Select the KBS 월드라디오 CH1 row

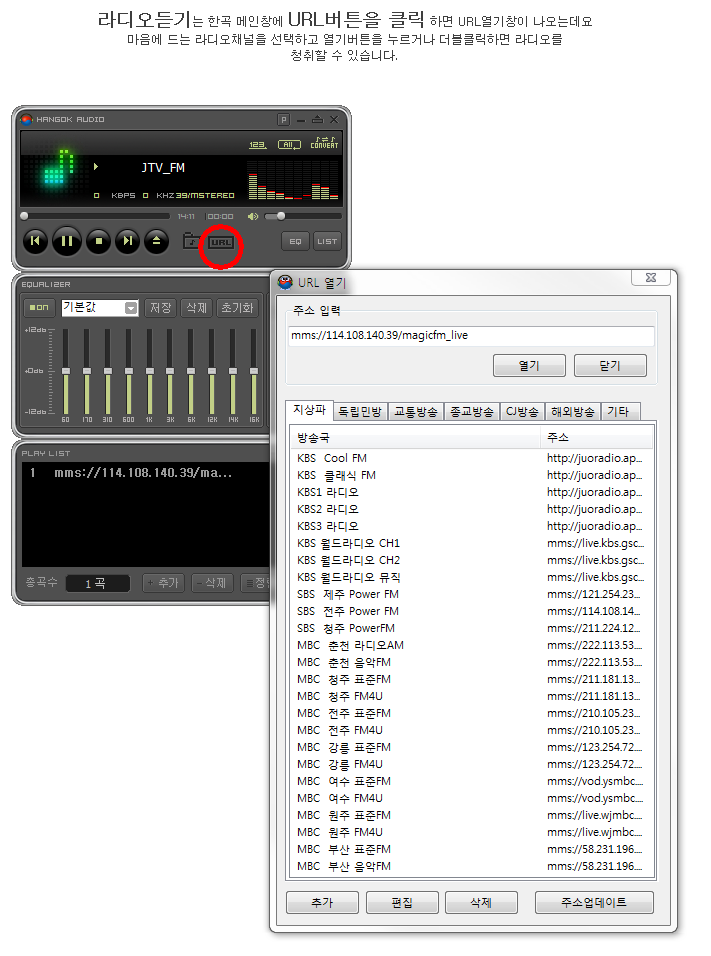pyautogui.click(x=472, y=543)
